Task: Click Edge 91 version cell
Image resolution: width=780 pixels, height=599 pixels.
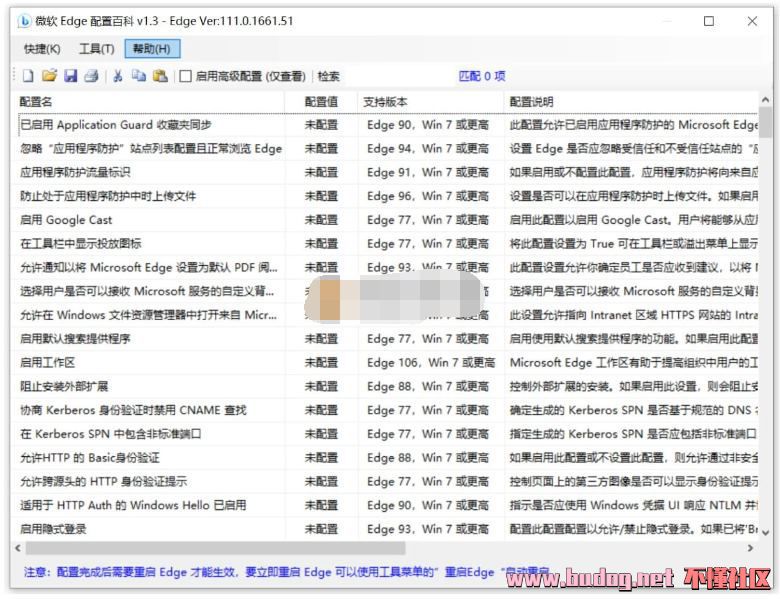Action: [428, 173]
